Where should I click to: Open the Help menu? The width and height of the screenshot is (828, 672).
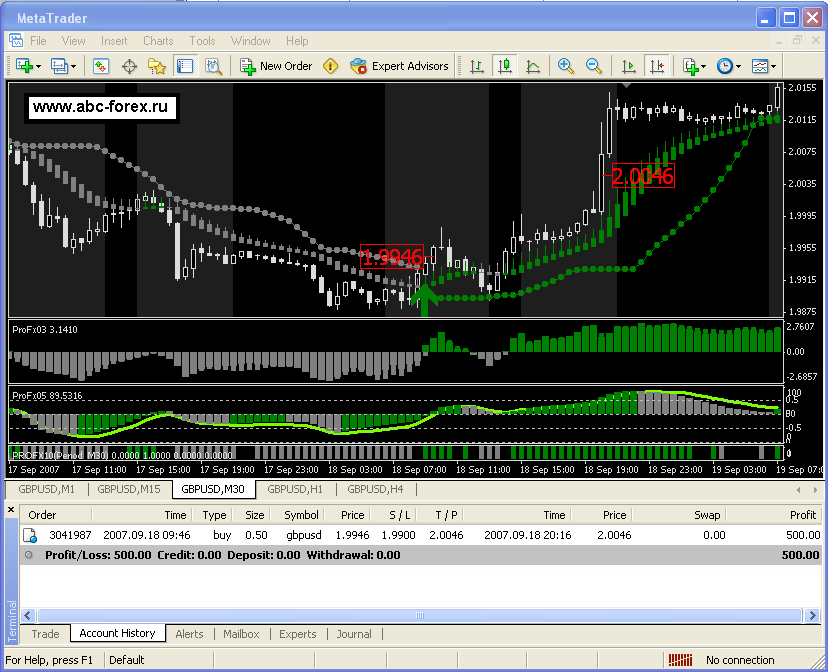click(x=297, y=41)
